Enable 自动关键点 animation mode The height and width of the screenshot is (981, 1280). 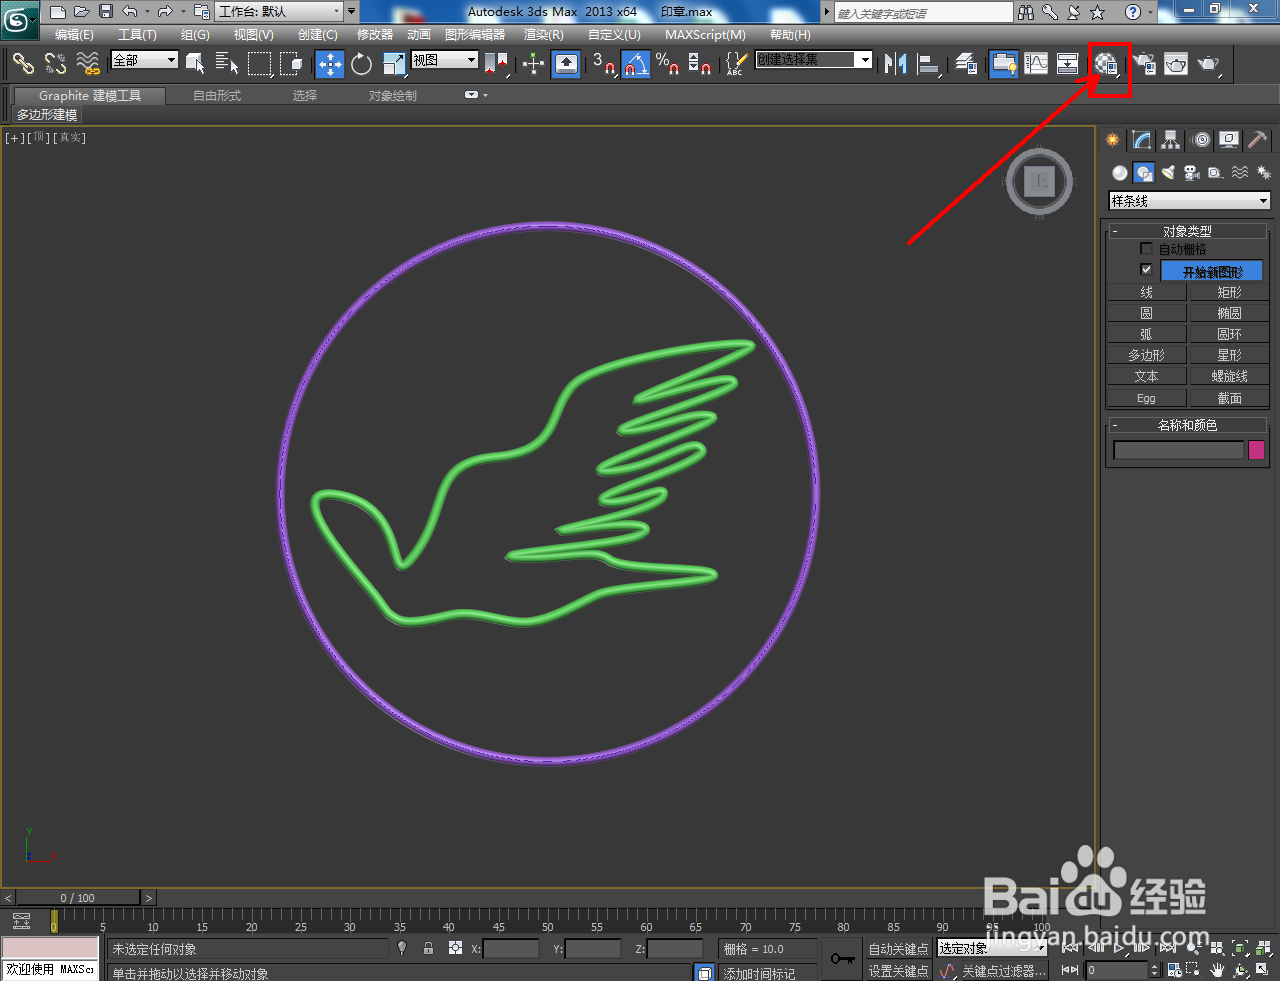pyautogui.click(x=897, y=948)
